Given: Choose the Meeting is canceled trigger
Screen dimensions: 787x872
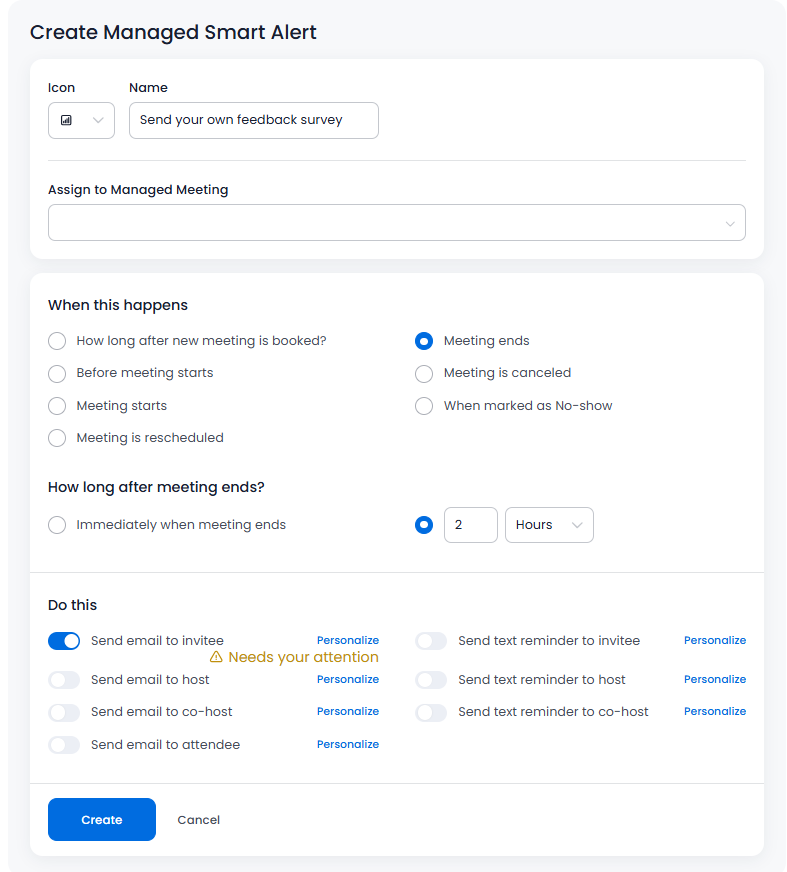Looking at the screenshot, I should pos(425,373).
